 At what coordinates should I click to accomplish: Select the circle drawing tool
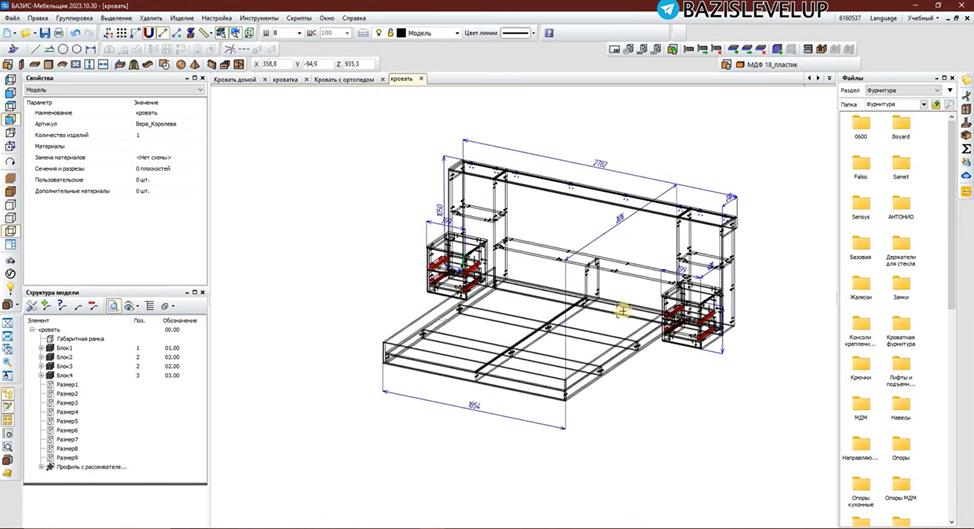pyautogui.click(x=63, y=49)
